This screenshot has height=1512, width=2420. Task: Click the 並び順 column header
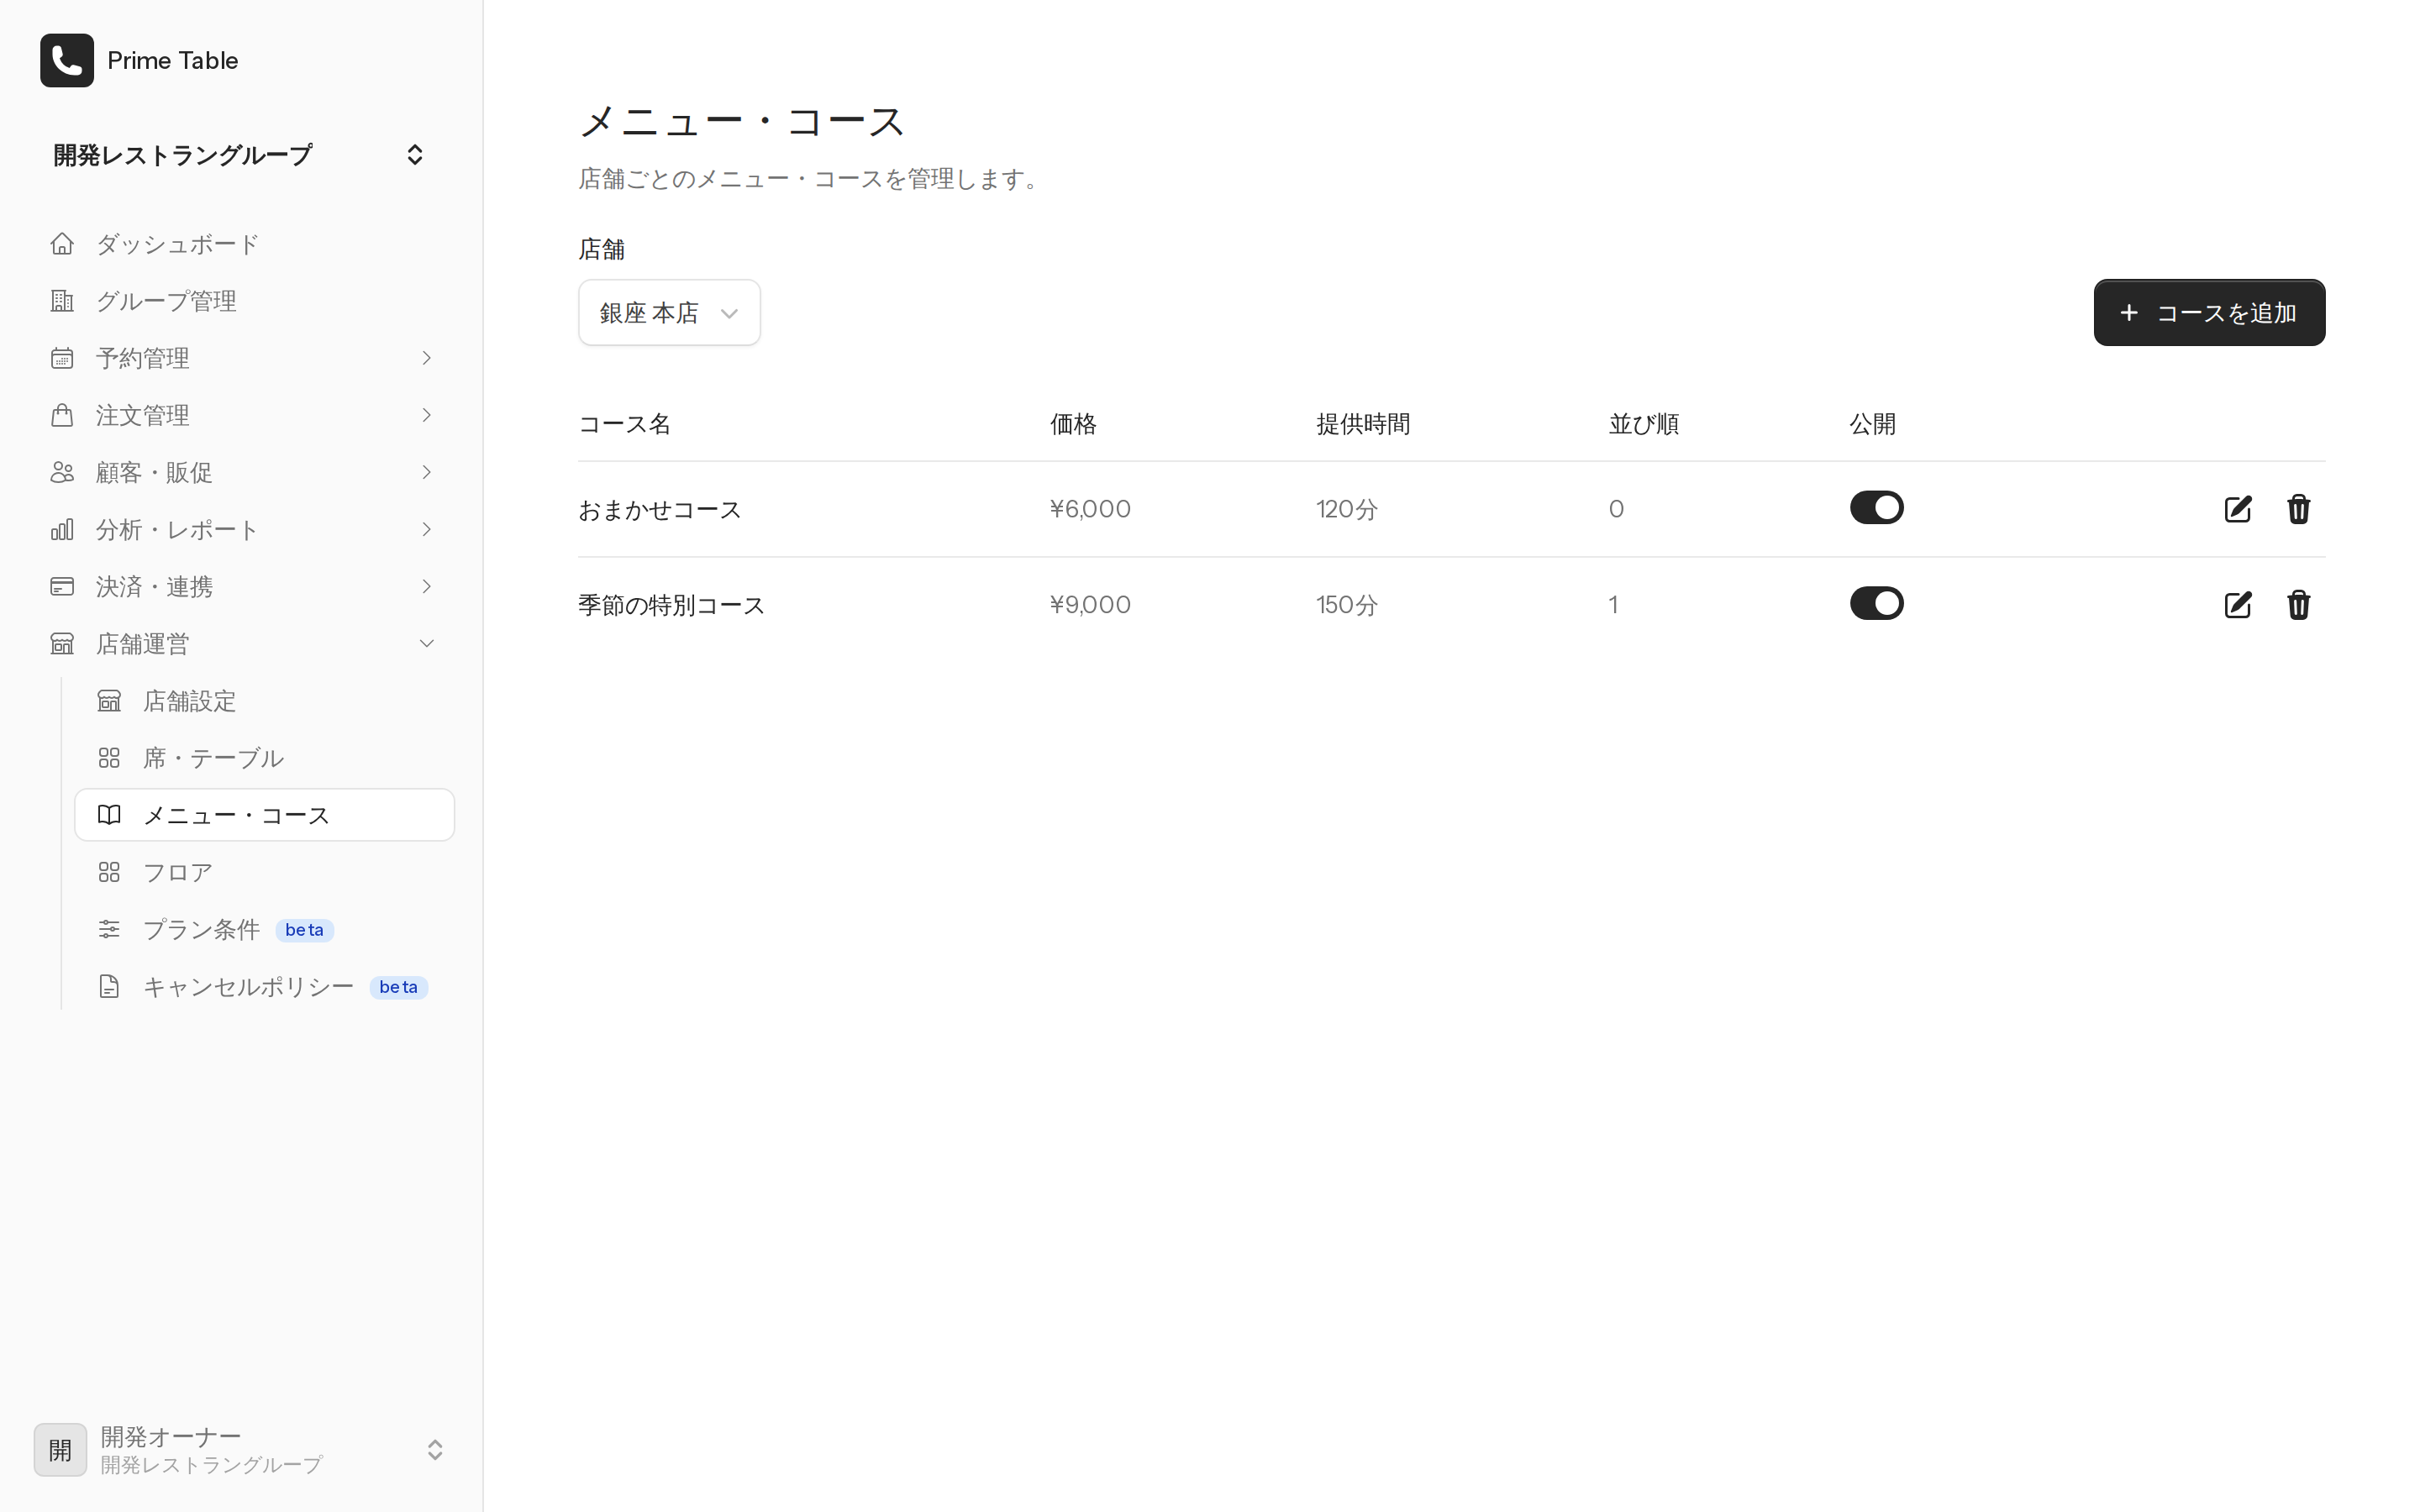(x=1643, y=424)
